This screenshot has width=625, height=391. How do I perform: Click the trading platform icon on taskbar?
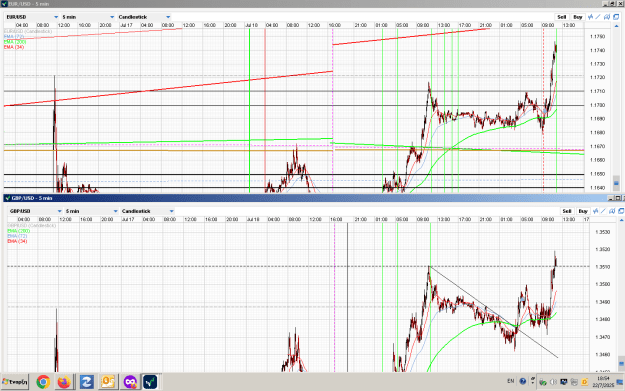point(150,382)
